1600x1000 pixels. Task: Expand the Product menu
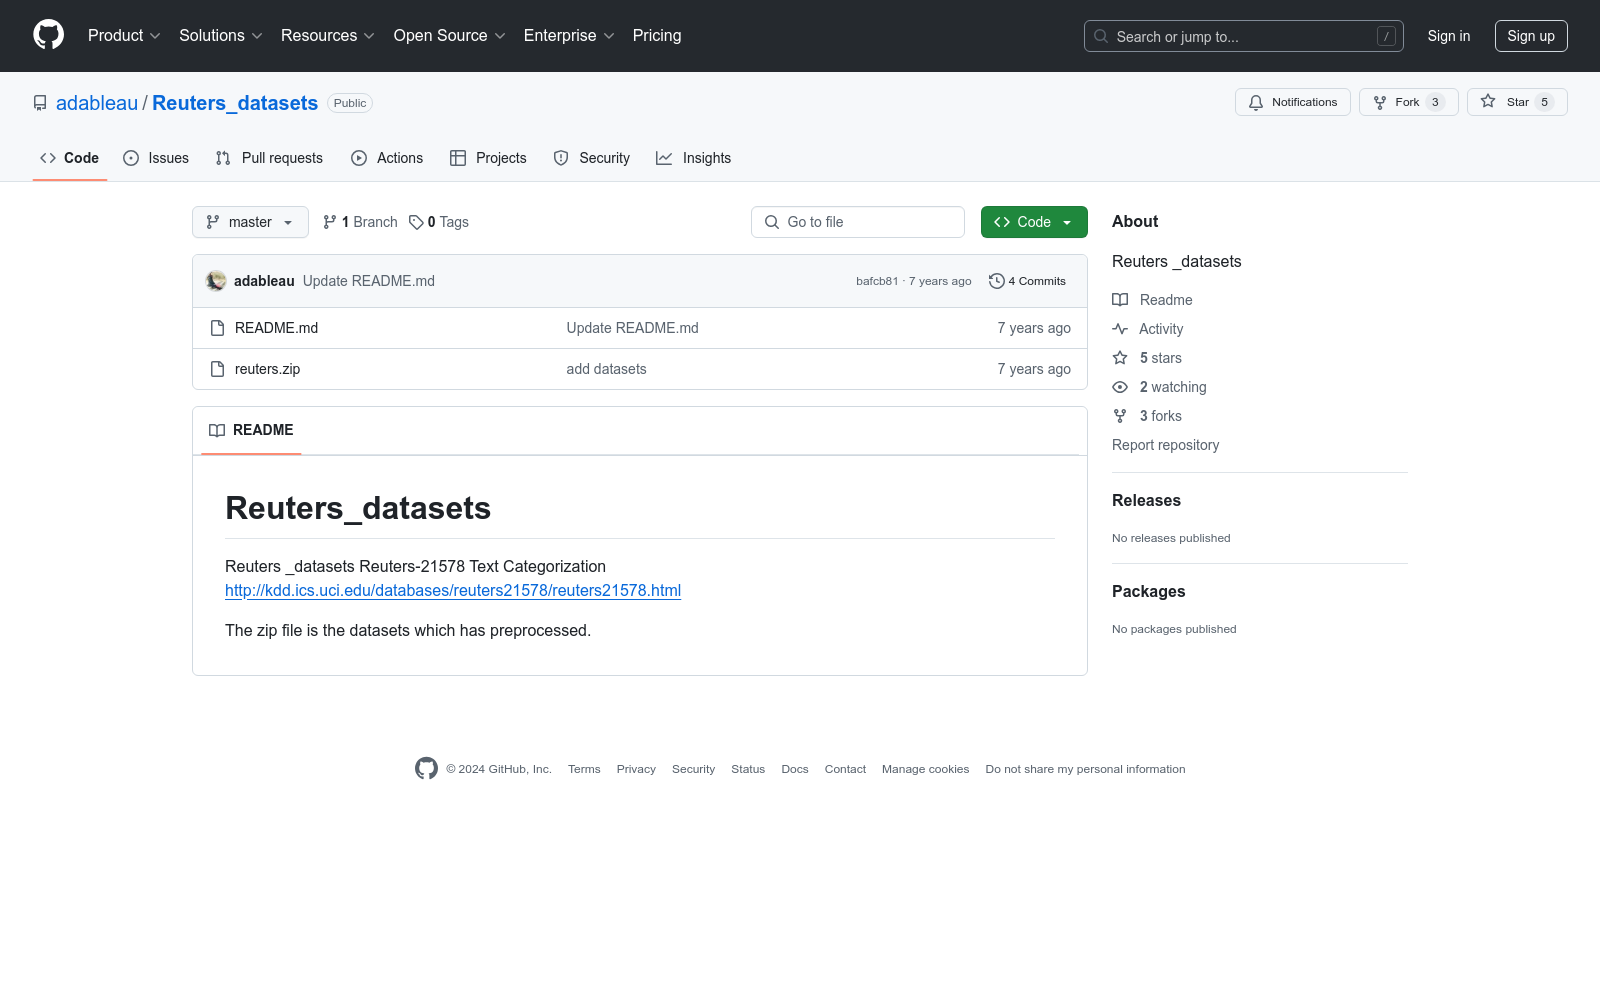[x=124, y=36]
